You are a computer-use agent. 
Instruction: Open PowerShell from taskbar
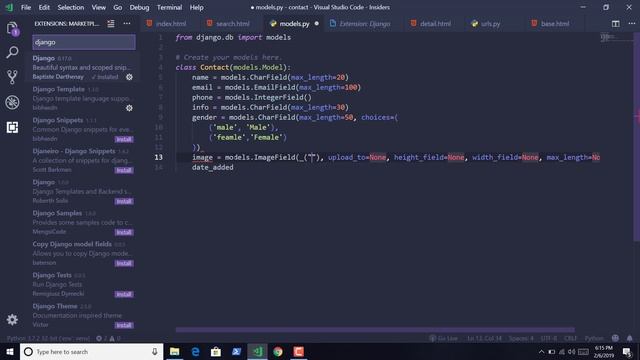(x=236, y=351)
